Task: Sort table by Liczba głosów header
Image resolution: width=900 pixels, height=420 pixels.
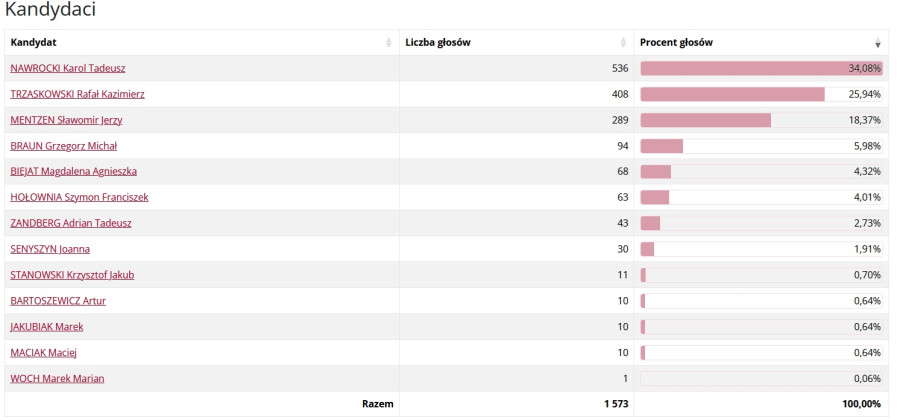Action: click(438, 43)
